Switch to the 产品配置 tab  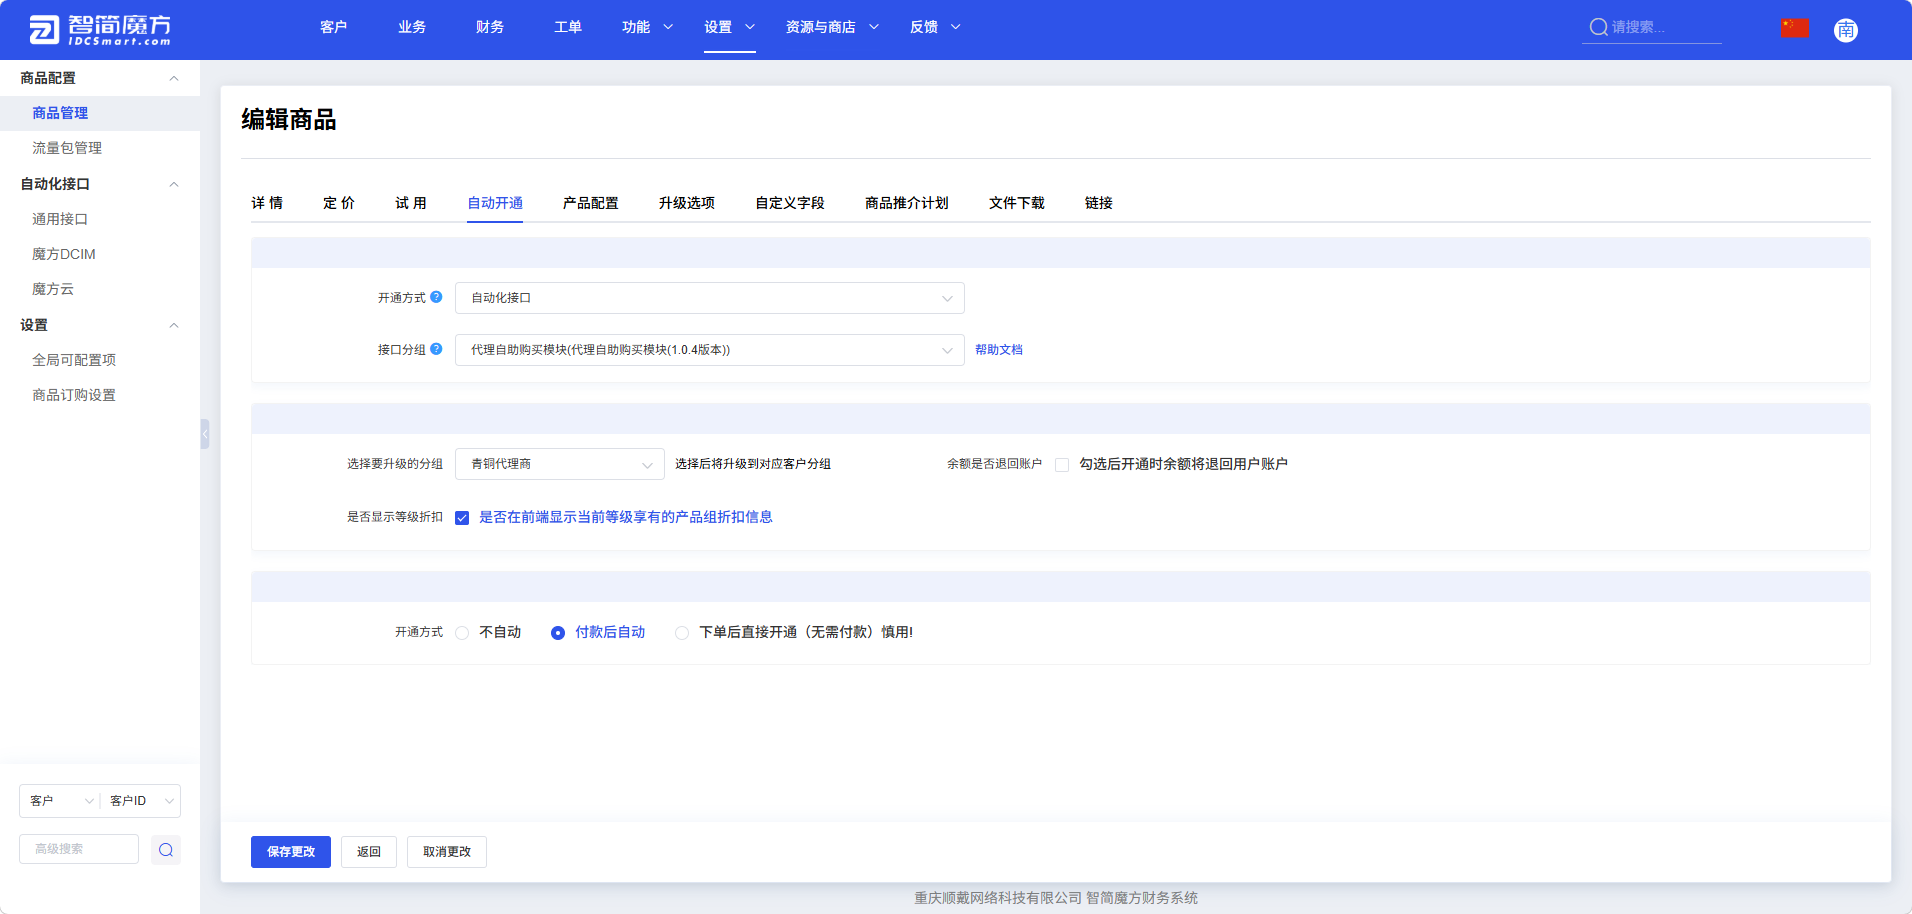[x=591, y=203]
